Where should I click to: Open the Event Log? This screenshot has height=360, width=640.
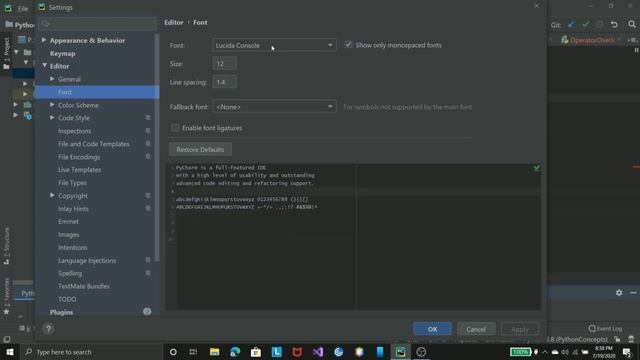click(x=605, y=328)
